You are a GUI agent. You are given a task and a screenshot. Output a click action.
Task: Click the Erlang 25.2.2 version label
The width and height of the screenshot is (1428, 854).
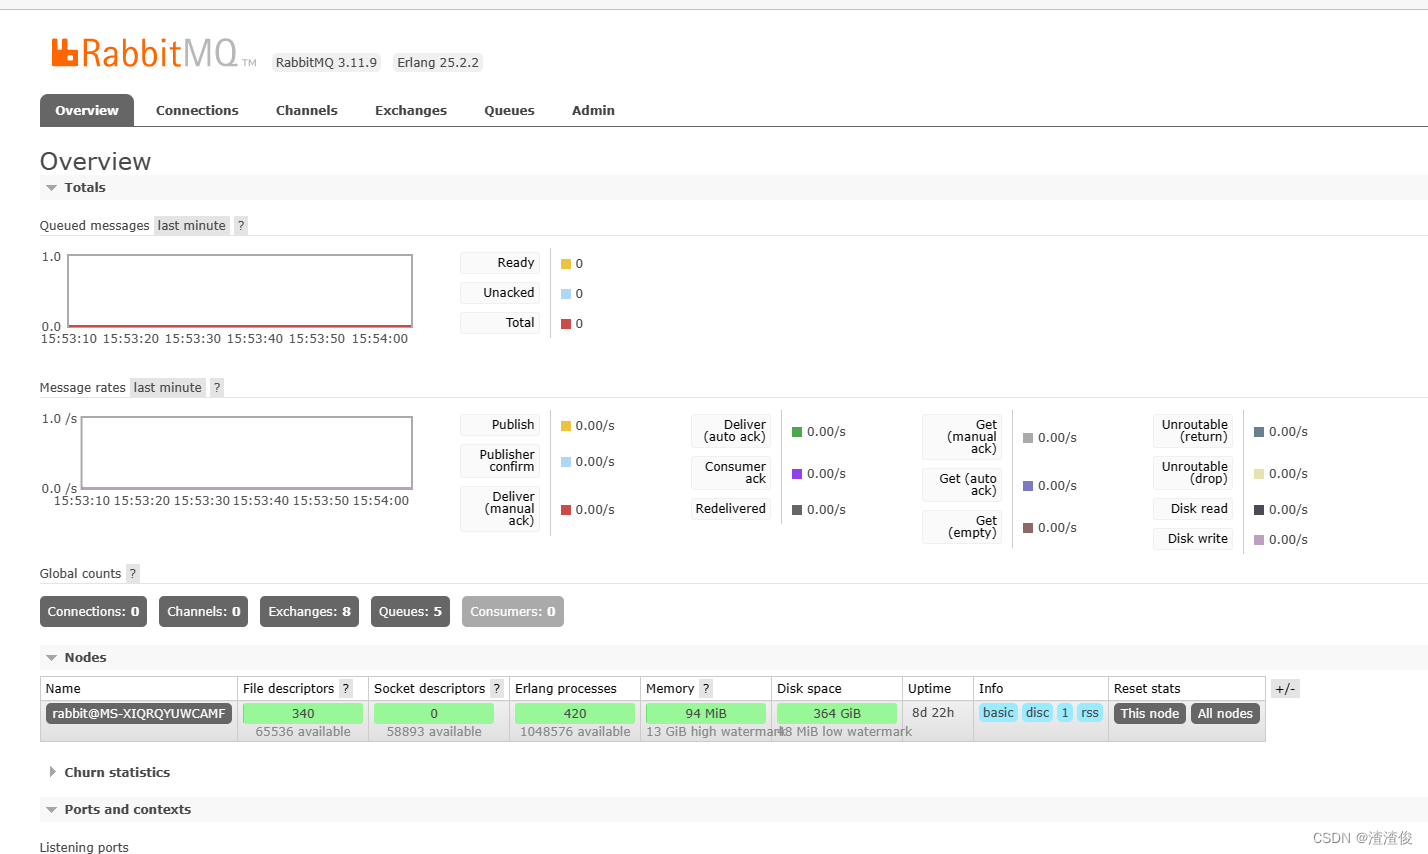(x=438, y=63)
